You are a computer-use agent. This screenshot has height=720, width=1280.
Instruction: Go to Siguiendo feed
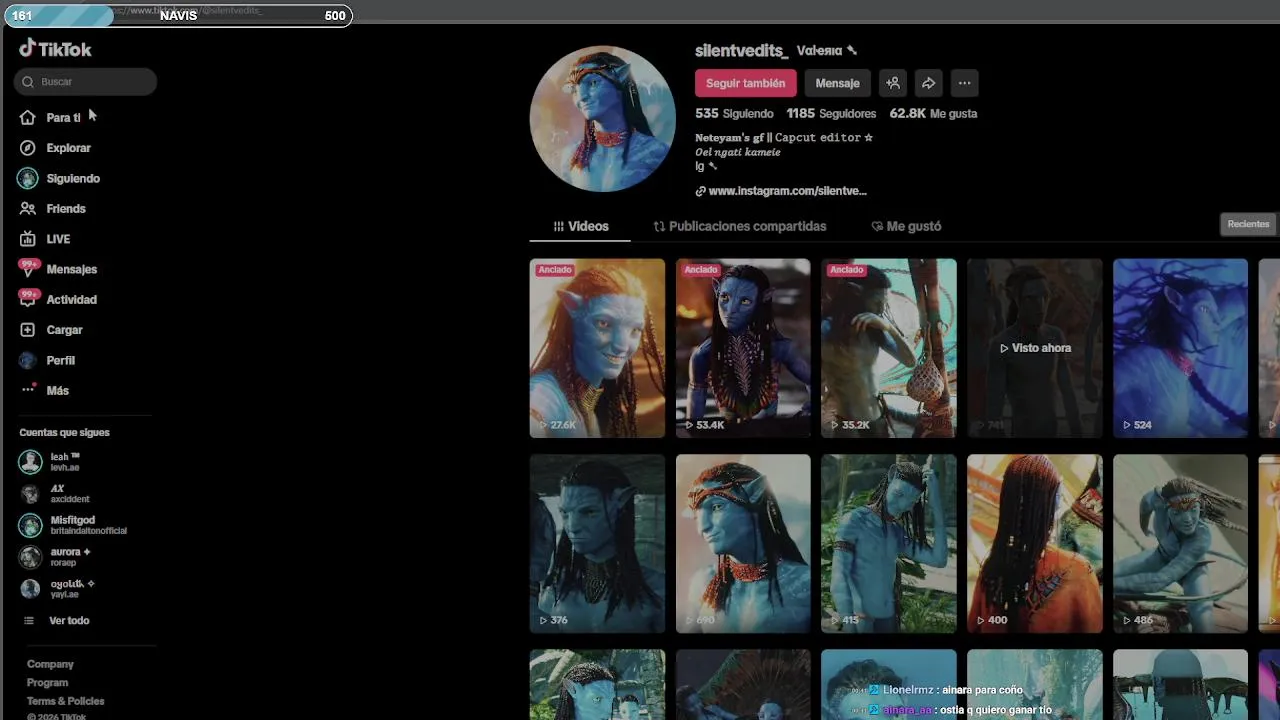pyautogui.click(x=73, y=178)
